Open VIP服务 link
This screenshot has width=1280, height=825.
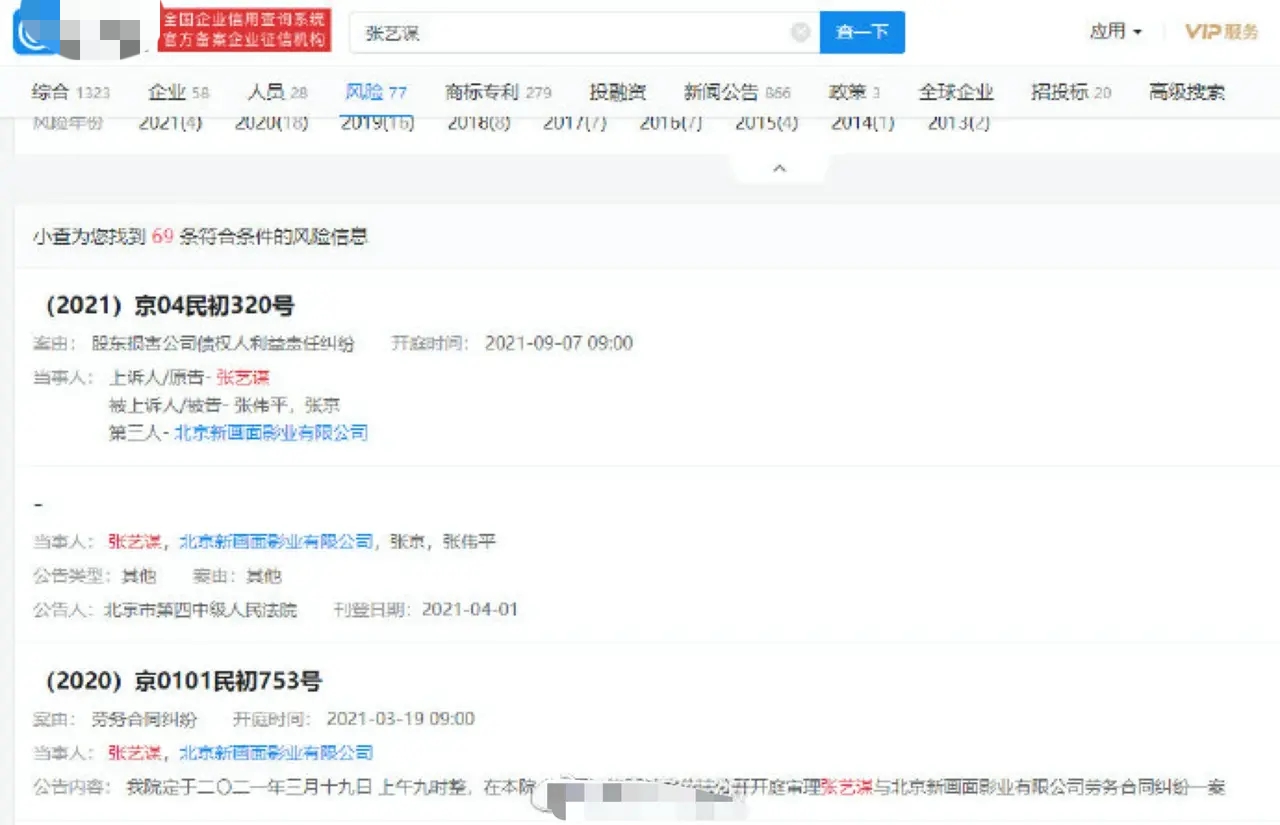click(1221, 32)
